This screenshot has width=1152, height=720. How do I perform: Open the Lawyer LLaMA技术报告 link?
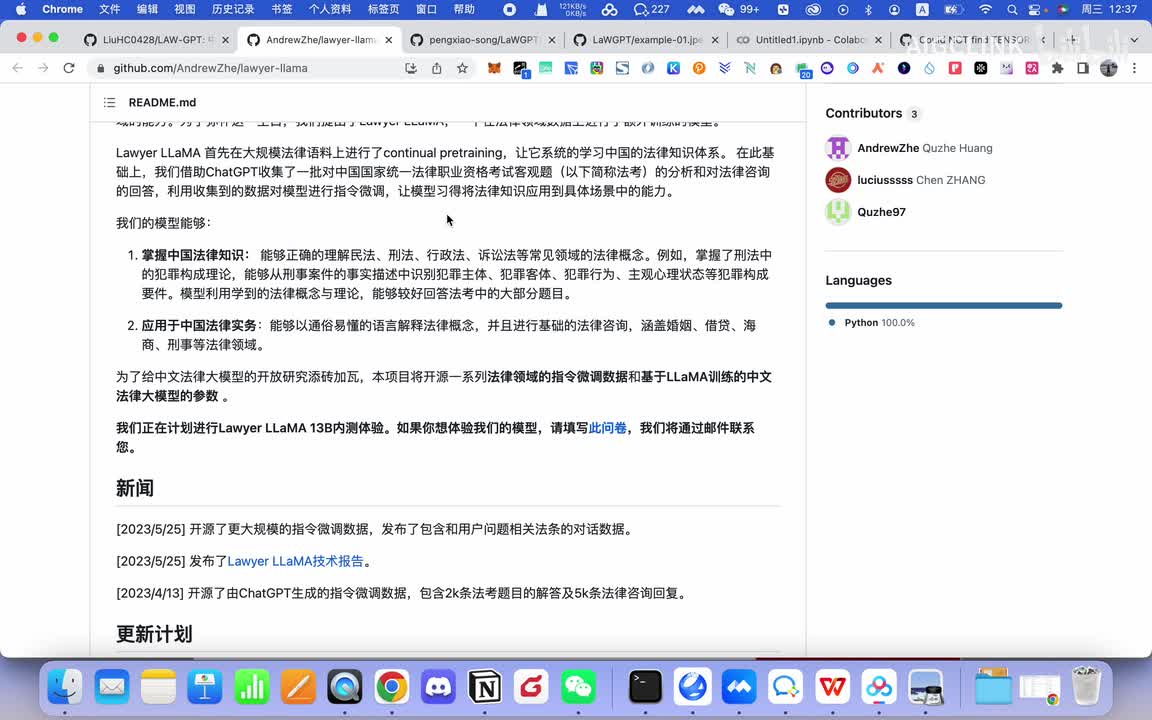click(295, 561)
